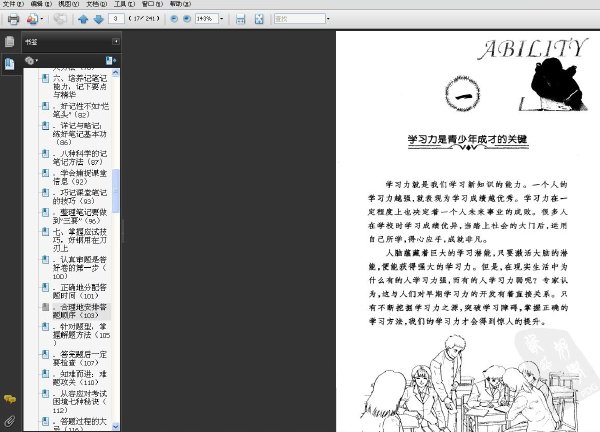Click bookmark icon beside 八种科学的记笔记方法
The height and width of the screenshot is (432, 600).
[45, 153]
